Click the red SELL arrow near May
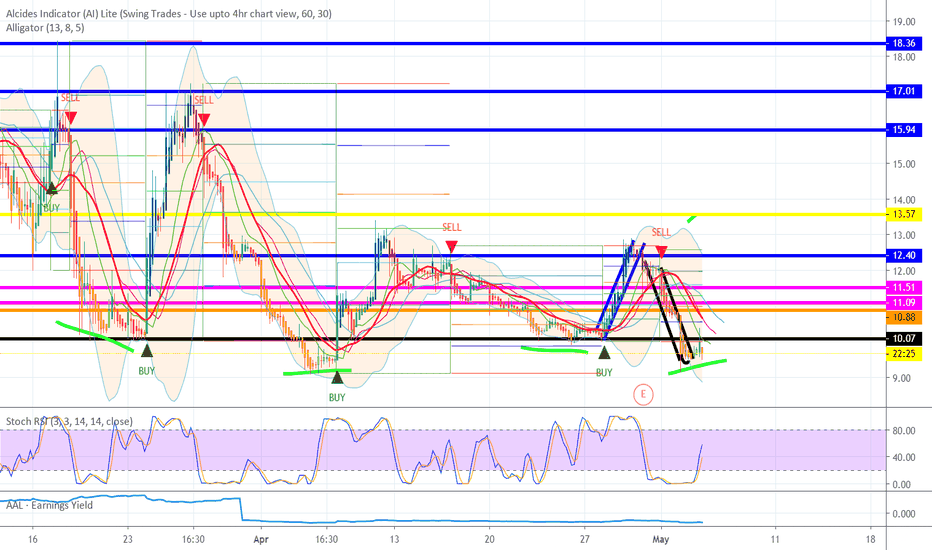The image size is (932, 550). pos(661,252)
